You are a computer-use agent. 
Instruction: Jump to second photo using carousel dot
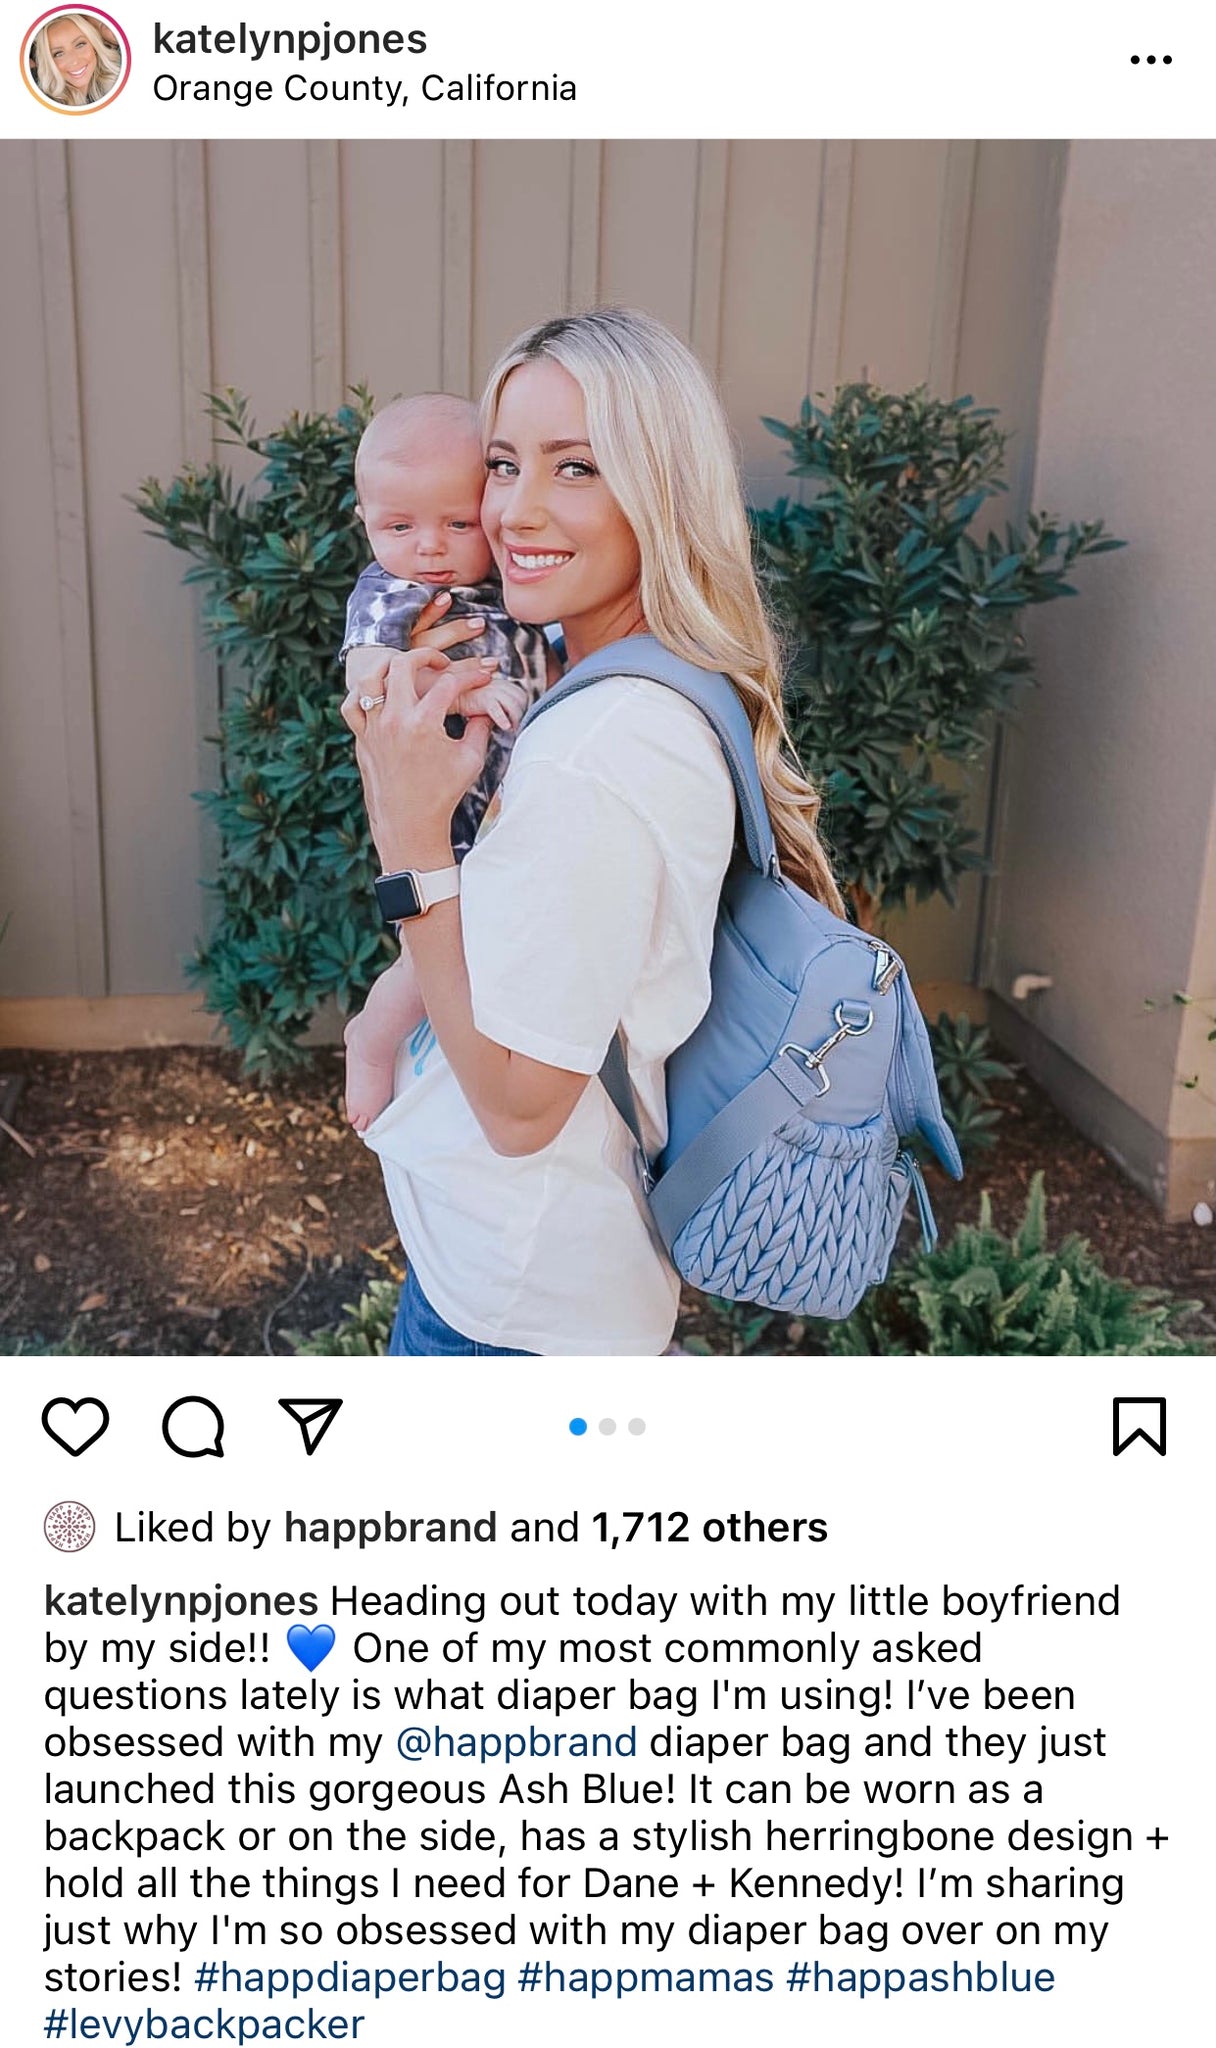tap(607, 1427)
